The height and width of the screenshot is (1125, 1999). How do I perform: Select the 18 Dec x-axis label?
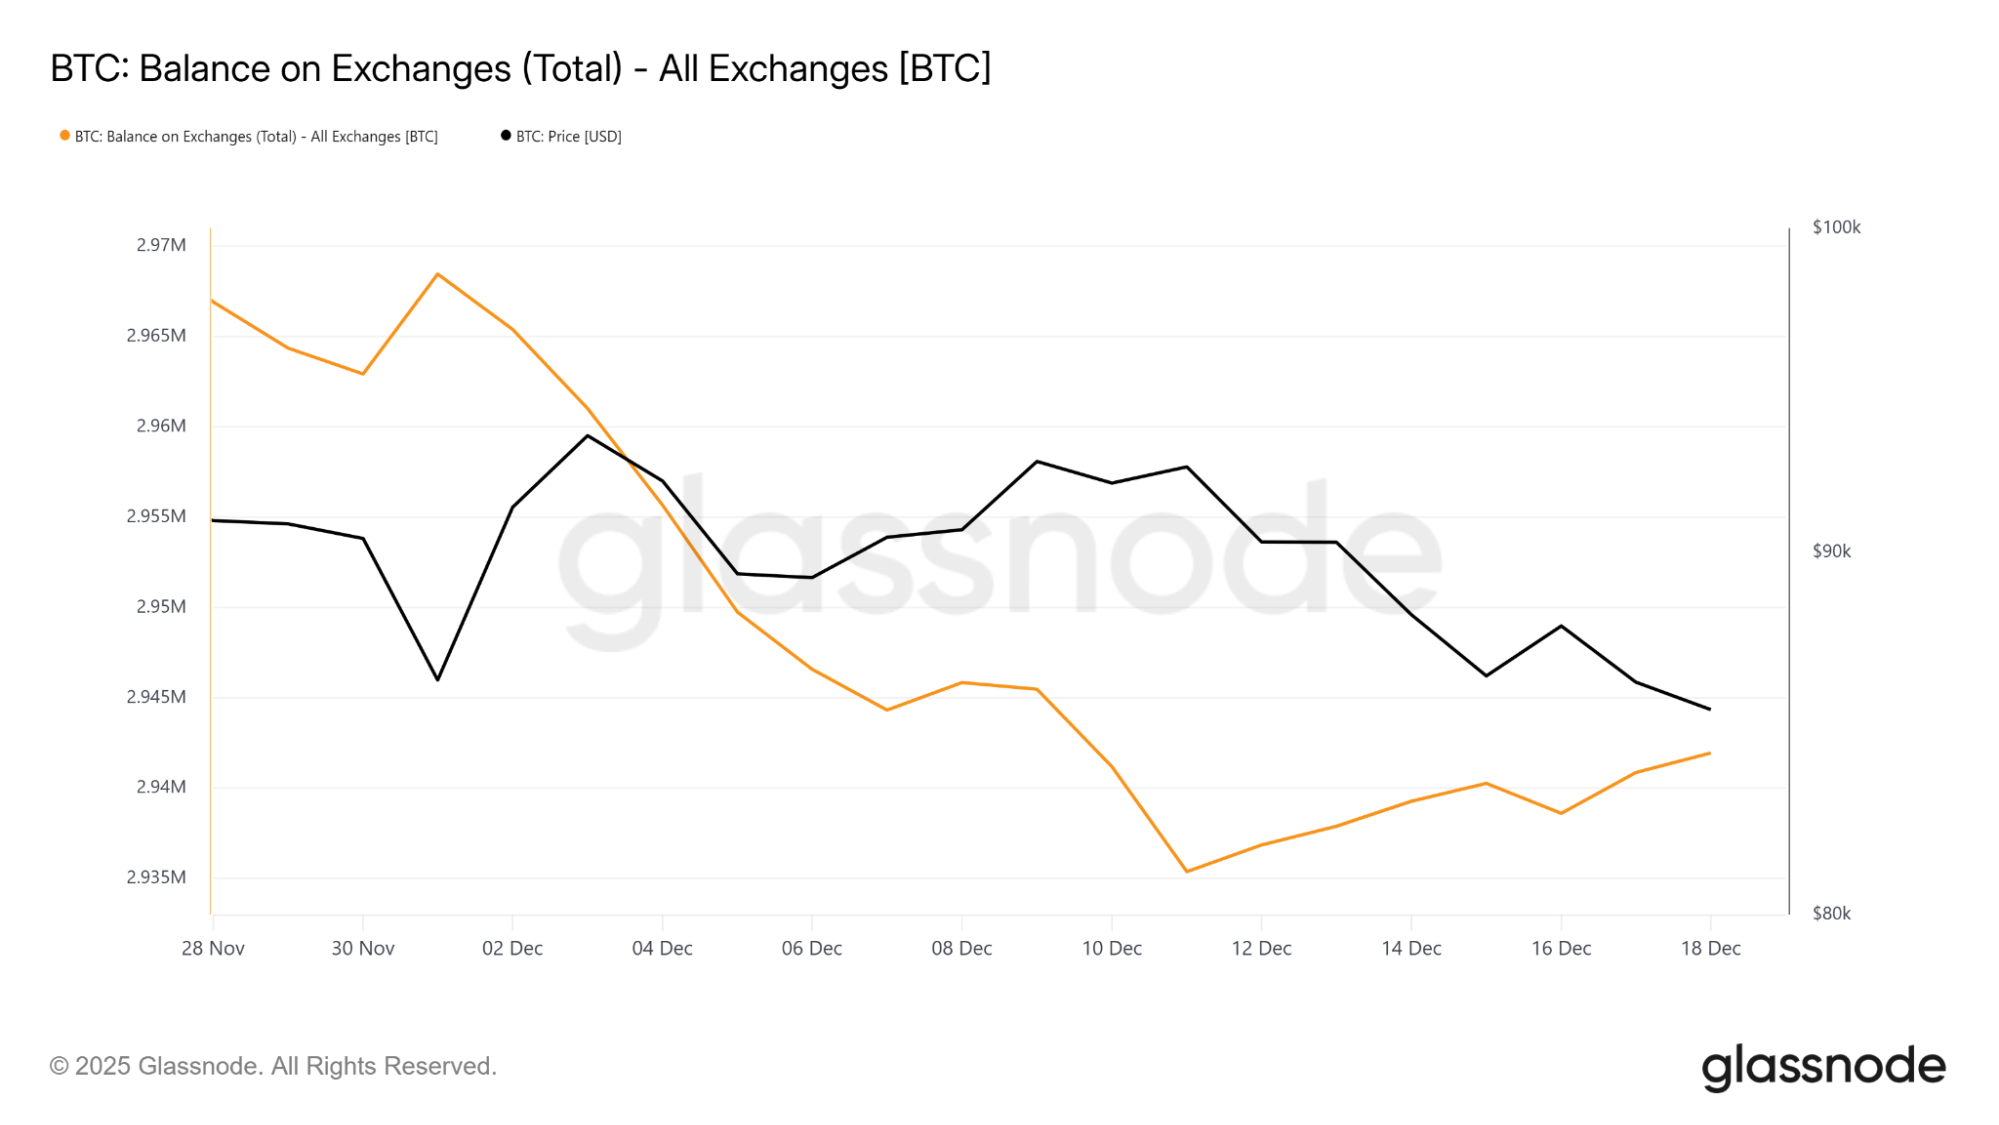(1710, 948)
